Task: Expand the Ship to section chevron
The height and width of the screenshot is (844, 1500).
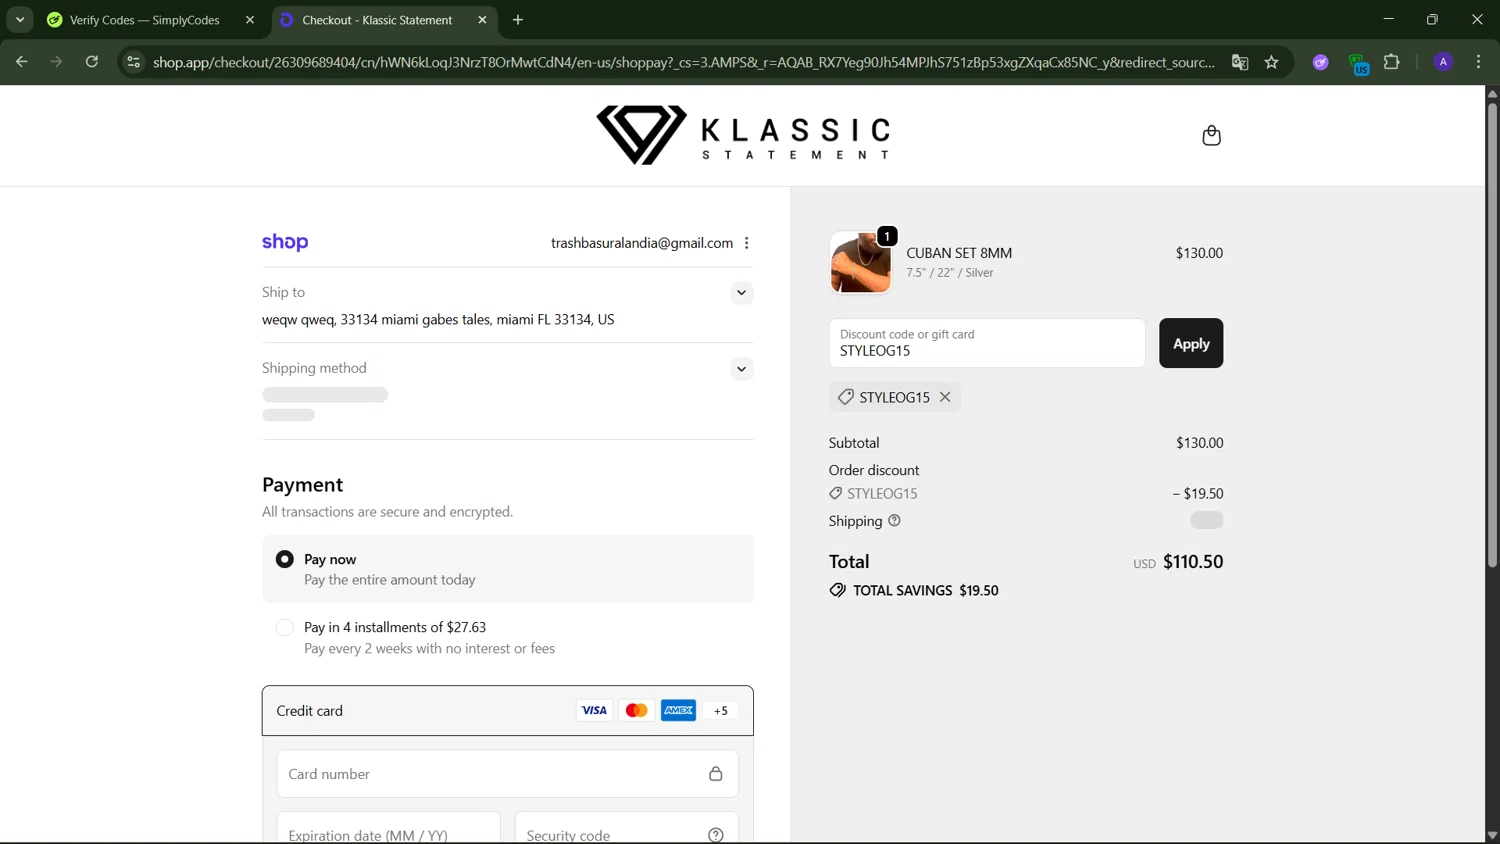Action: [x=741, y=293]
